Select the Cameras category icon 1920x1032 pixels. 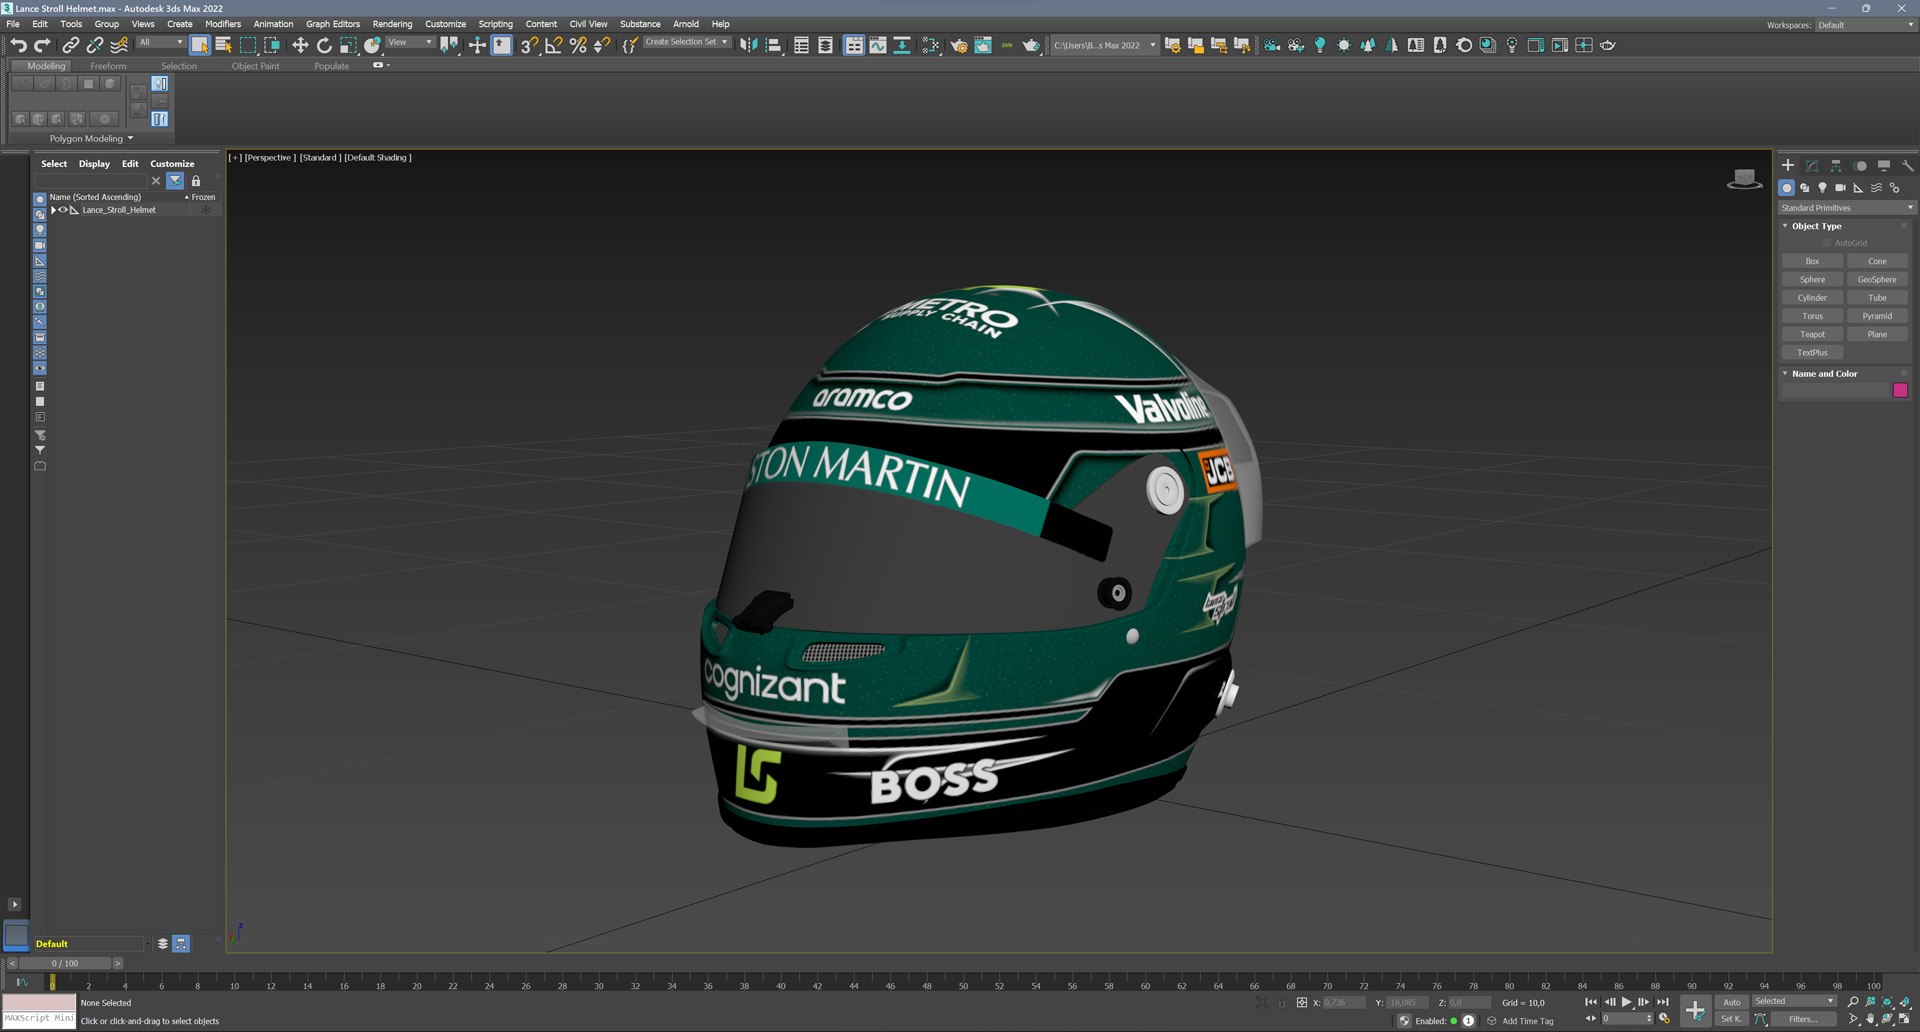click(1840, 188)
